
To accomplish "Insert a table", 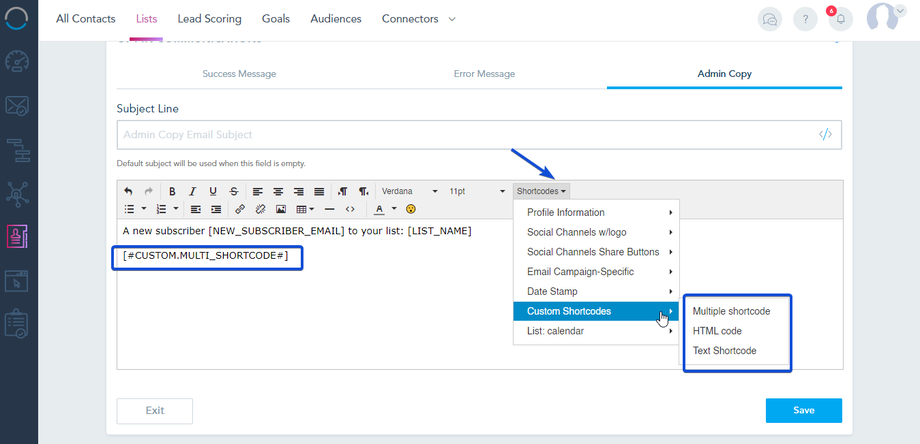I will coord(301,209).
